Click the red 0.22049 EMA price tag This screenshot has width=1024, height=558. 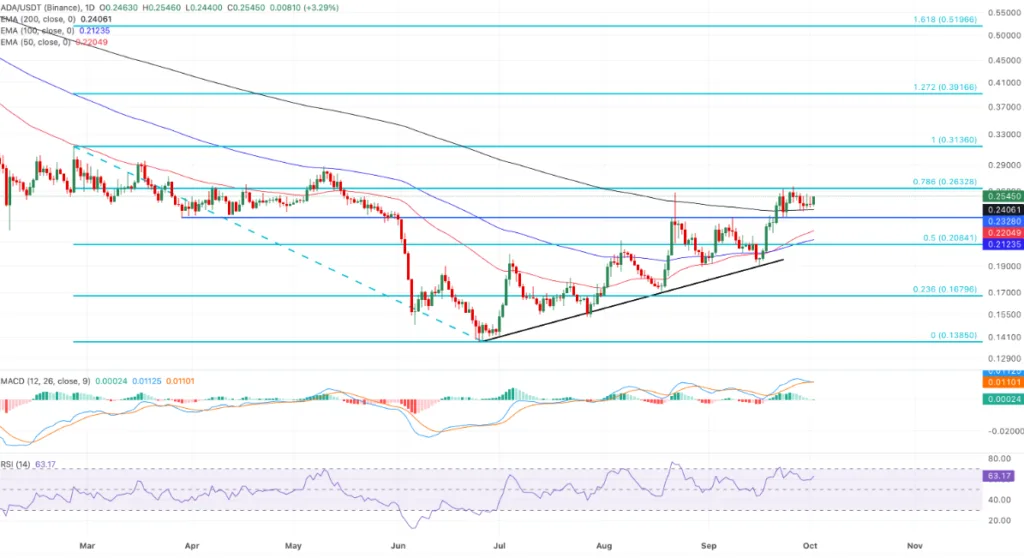pyautogui.click(x=1002, y=233)
